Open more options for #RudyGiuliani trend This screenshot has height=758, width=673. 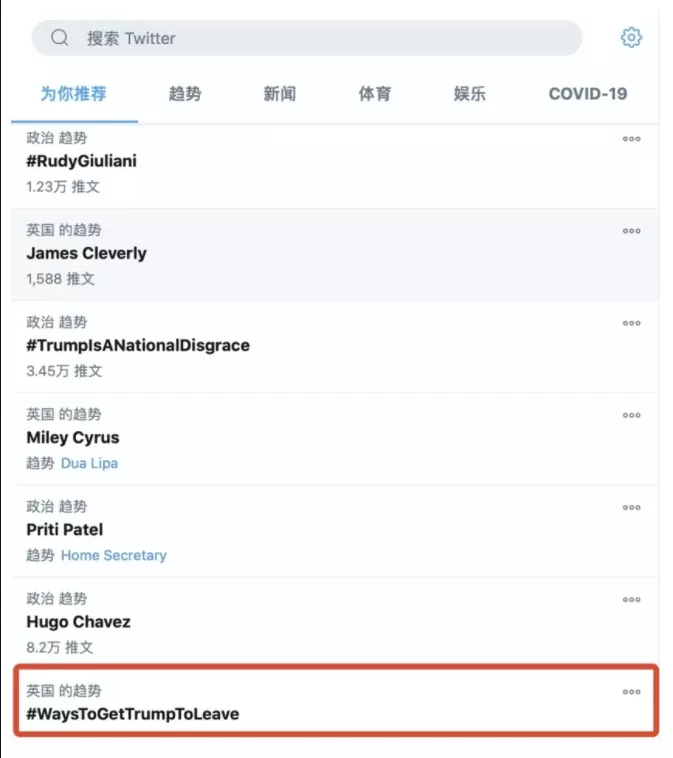pyautogui.click(x=631, y=139)
